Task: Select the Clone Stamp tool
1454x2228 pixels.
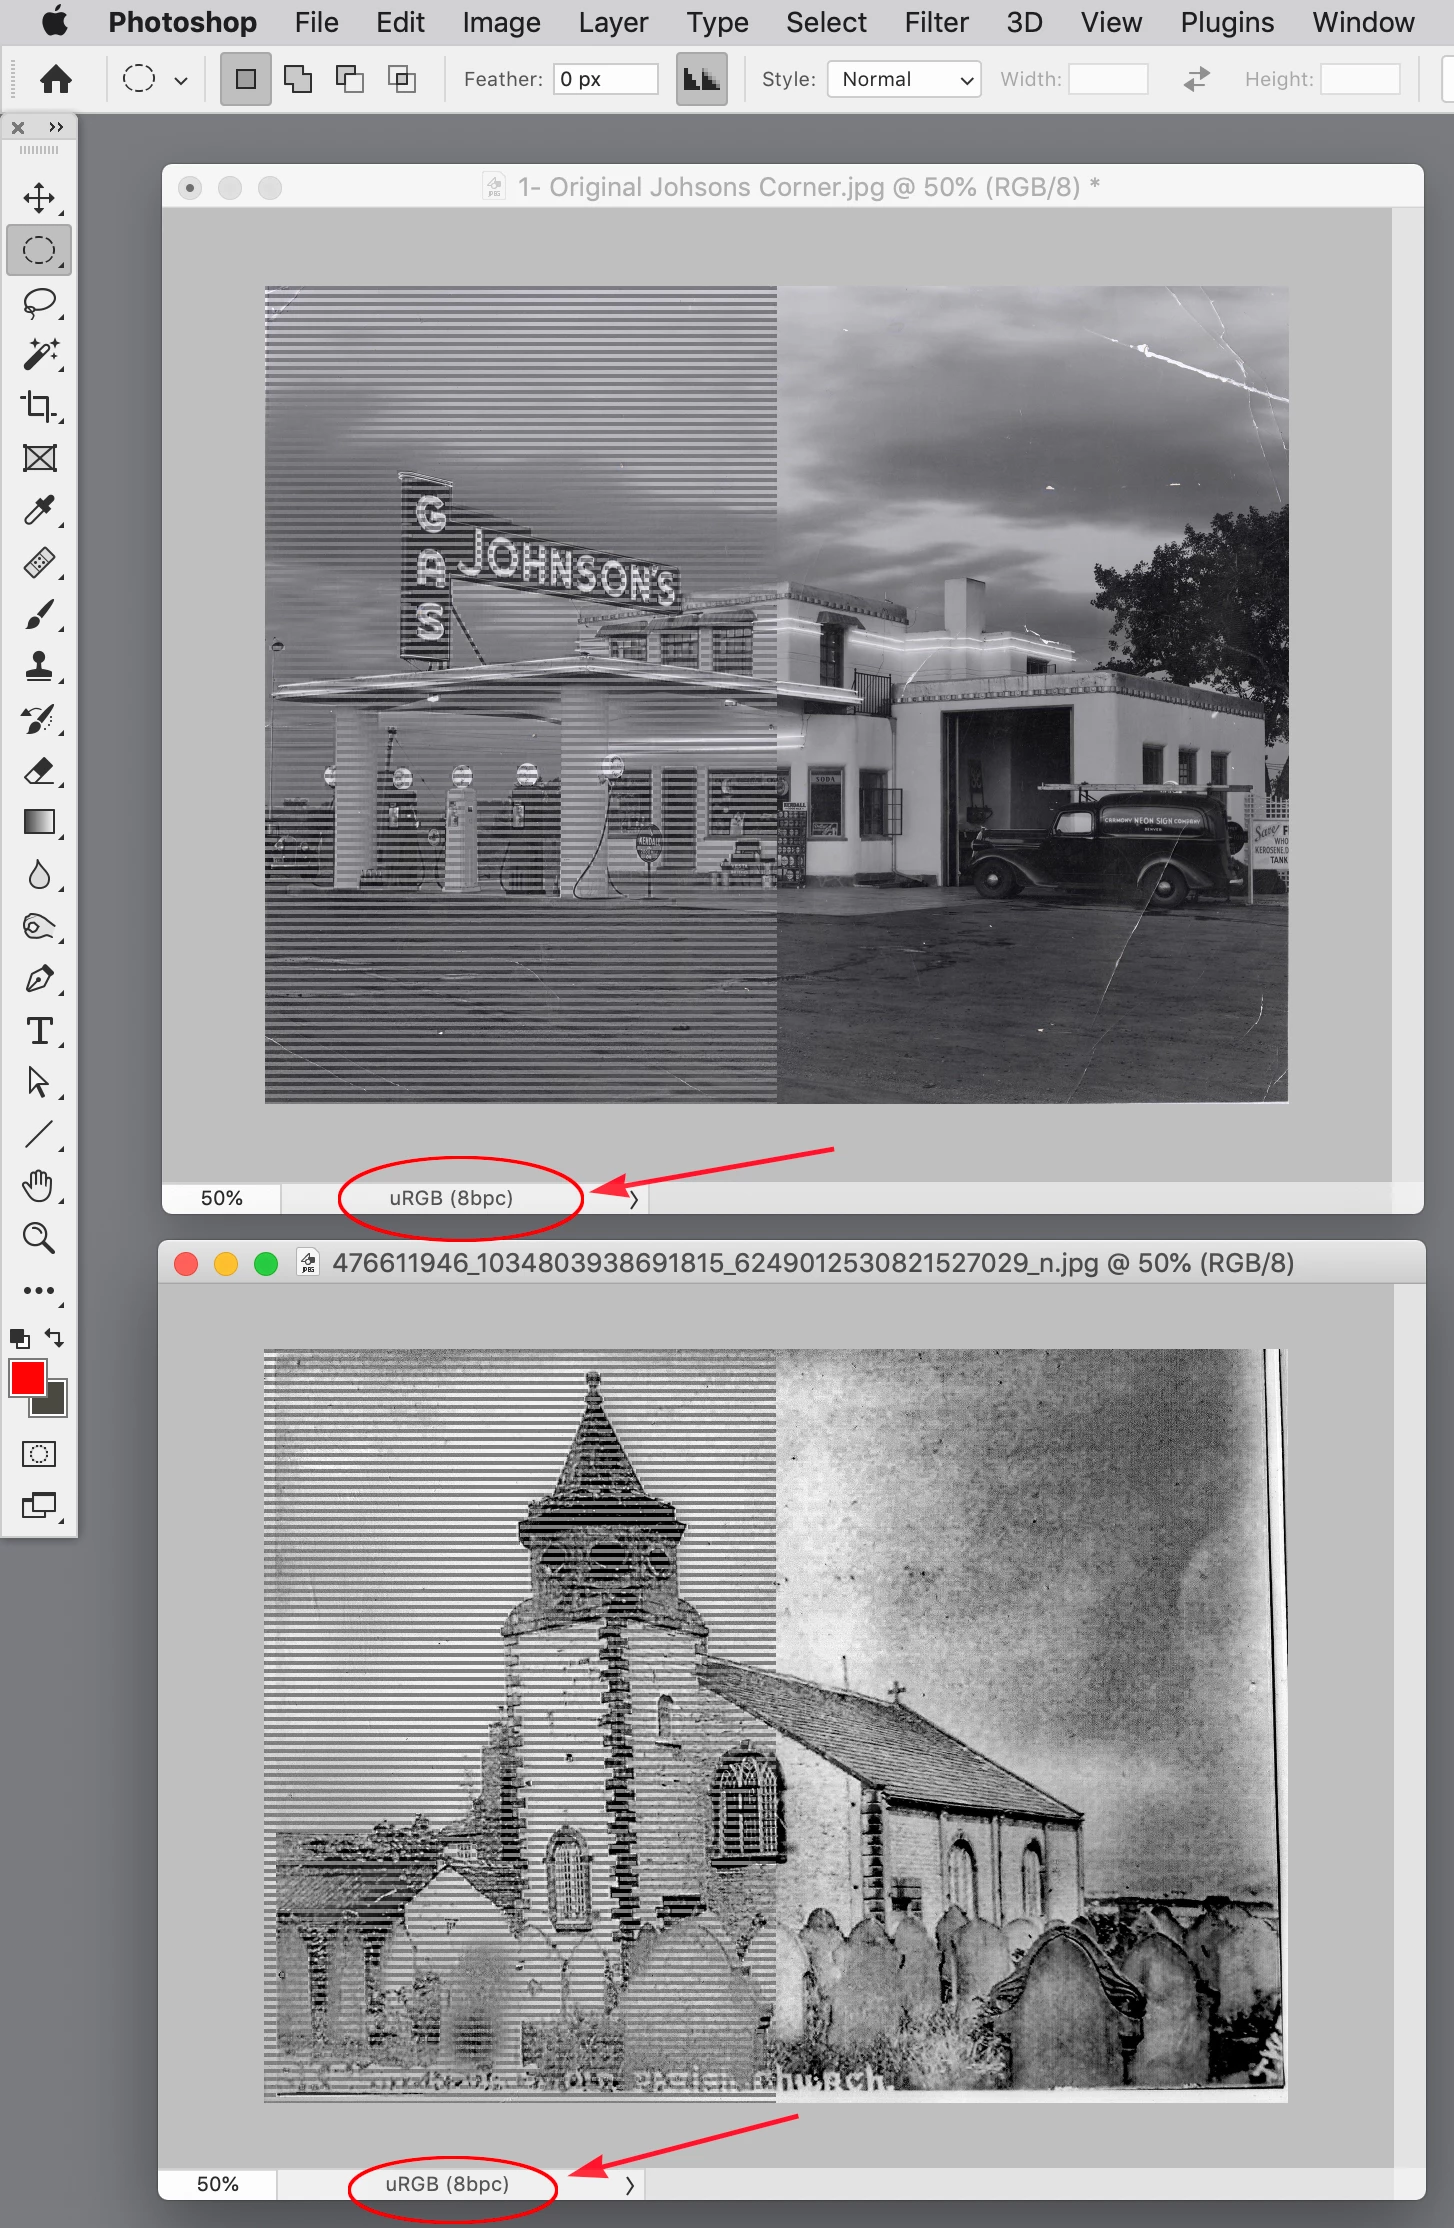Action: [39, 666]
